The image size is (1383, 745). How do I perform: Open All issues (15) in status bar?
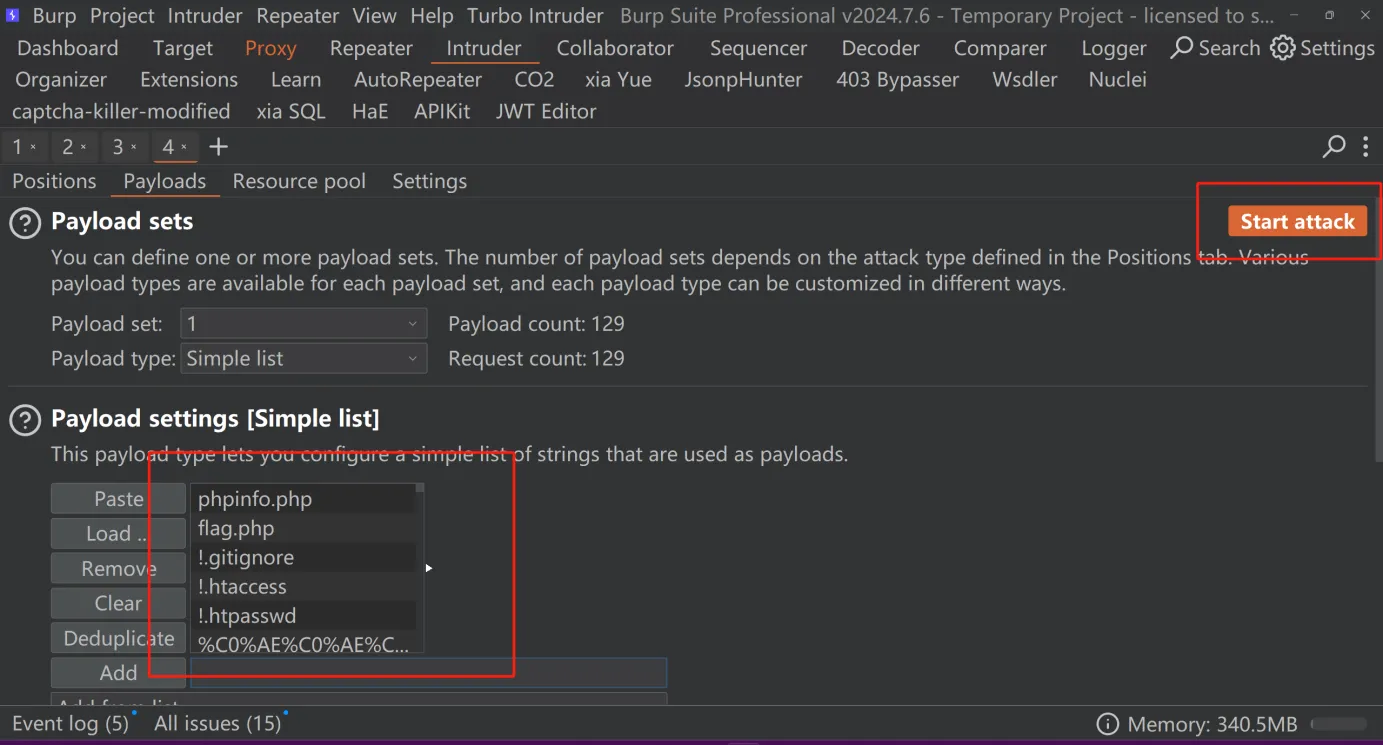[x=217, y=724]
